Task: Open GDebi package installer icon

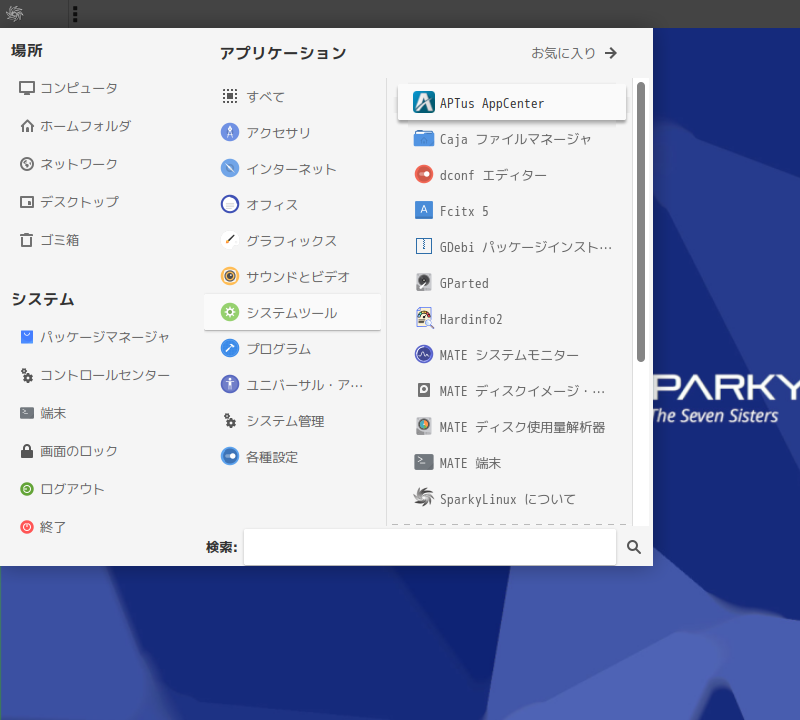Action: coord(423,247)
